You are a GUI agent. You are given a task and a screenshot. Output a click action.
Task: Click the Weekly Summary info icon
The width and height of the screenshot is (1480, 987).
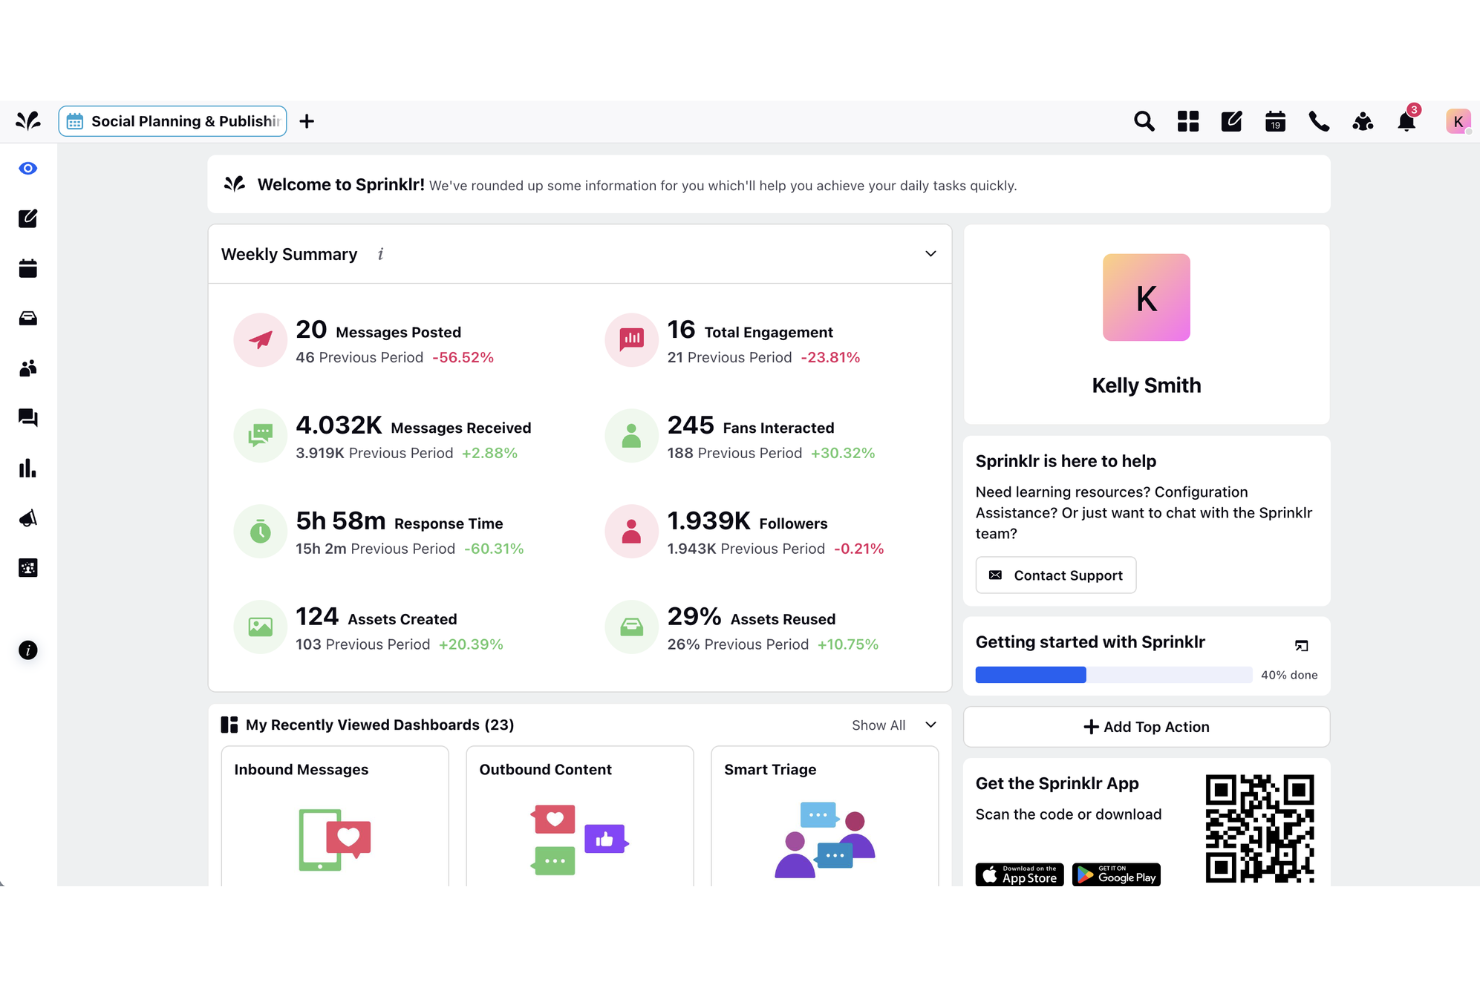(380, 254)
